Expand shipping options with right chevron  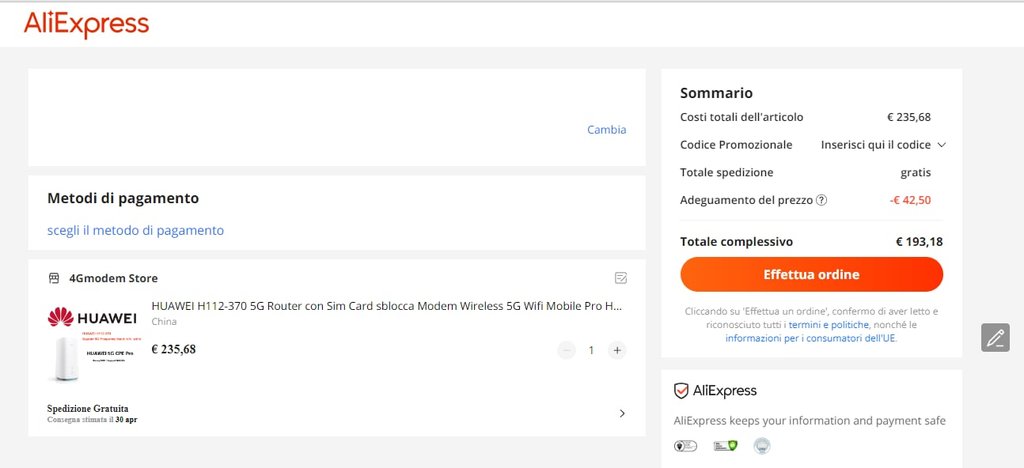[x=622, y=413]
